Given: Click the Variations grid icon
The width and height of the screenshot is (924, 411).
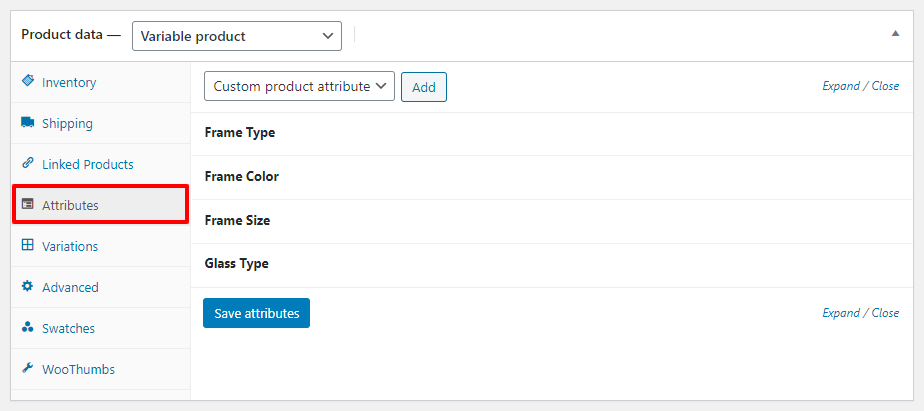Looking at the screenshot, I should coord(28,245).
